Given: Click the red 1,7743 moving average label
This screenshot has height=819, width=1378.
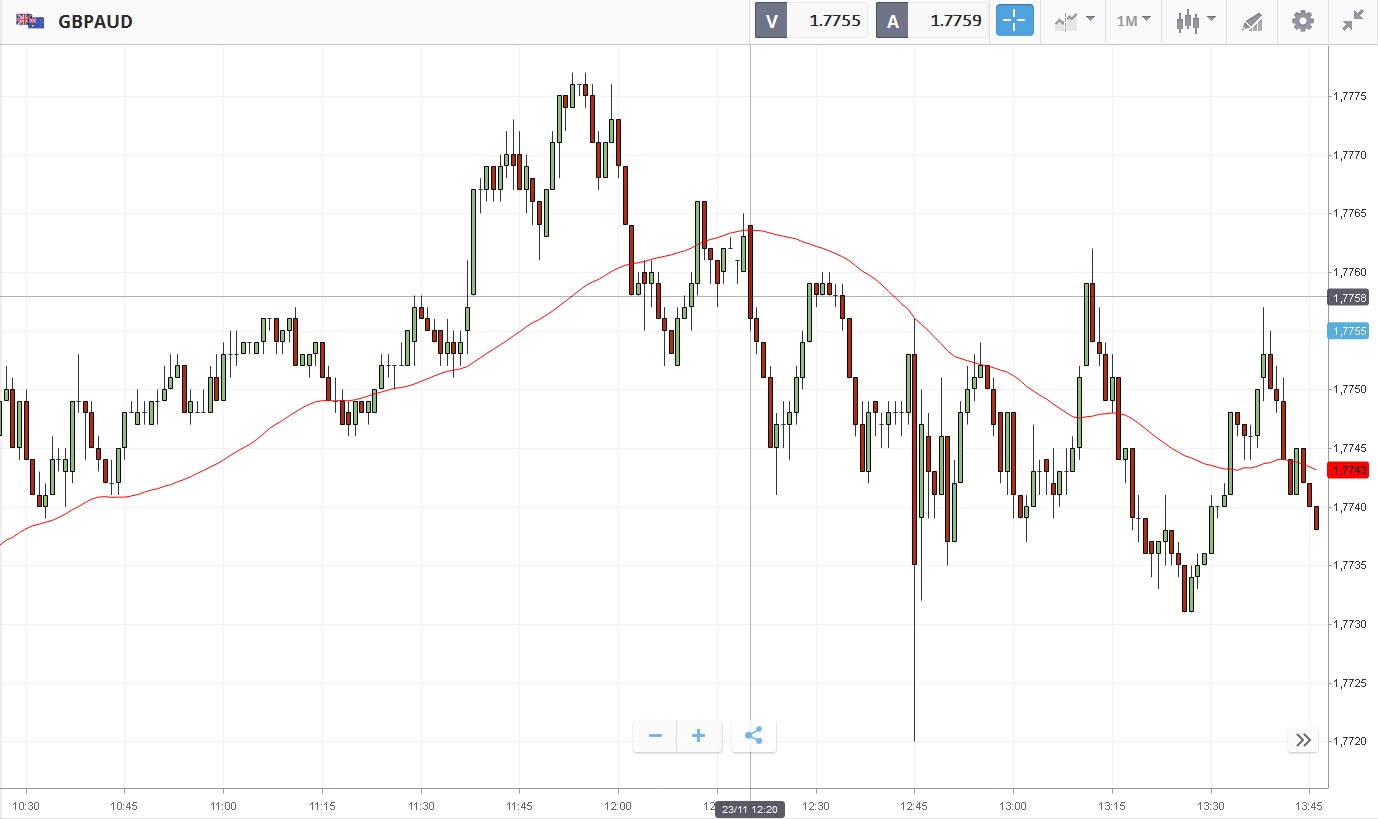Looking at the screenshot, I should (x=1348, y=470).
